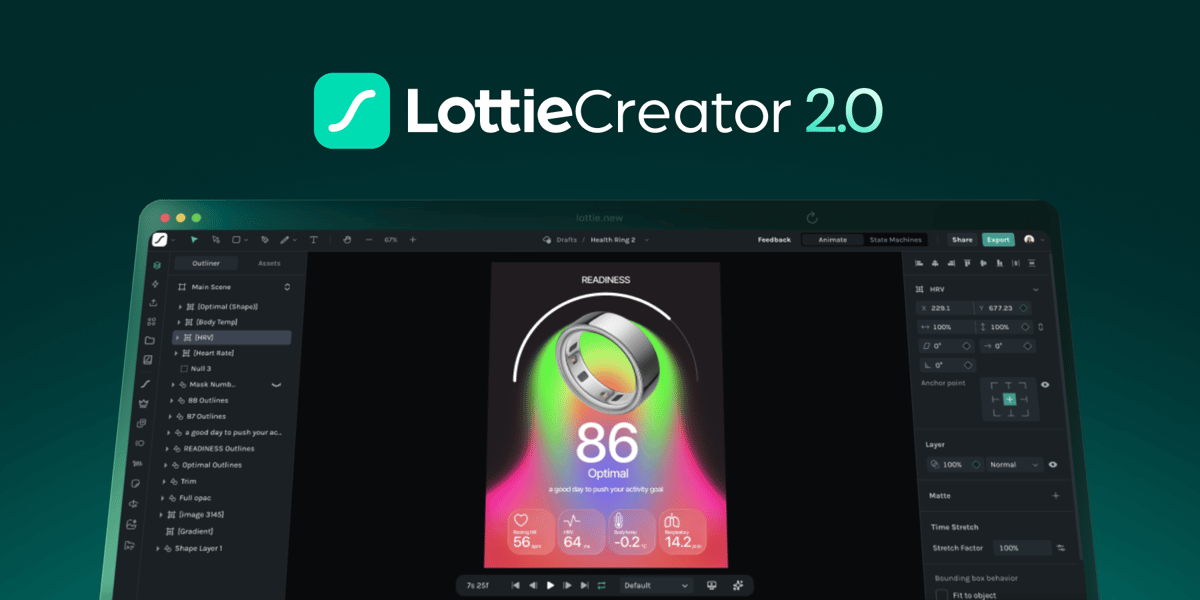Switch to the Outliner tab

pyautogui.click(x=207, y=263)
